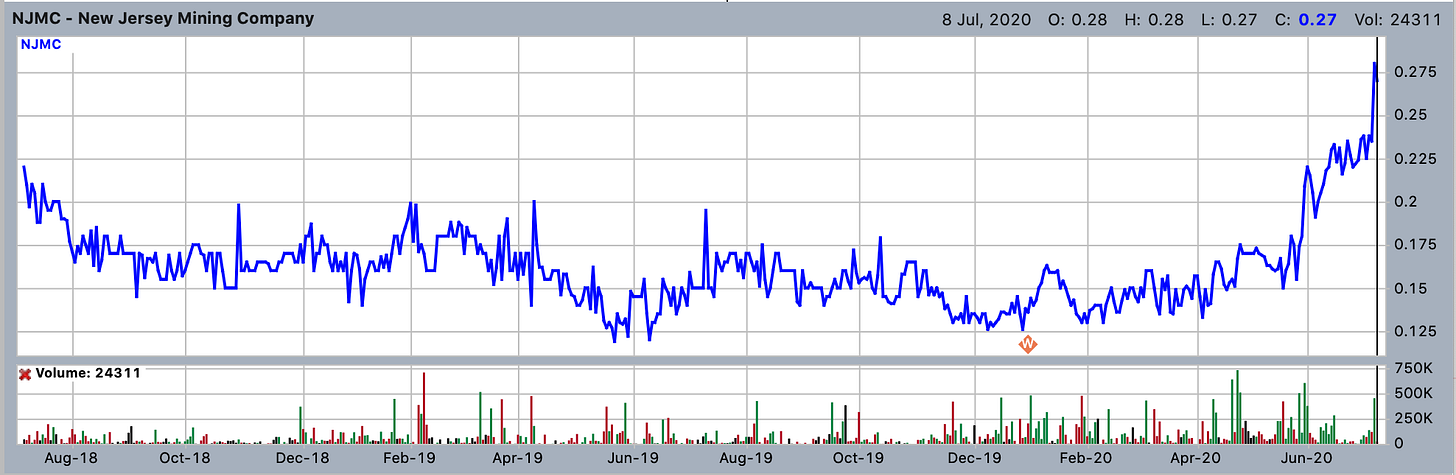
Task: Remove the Volume indicator with red X
Action: coord(25,374)
